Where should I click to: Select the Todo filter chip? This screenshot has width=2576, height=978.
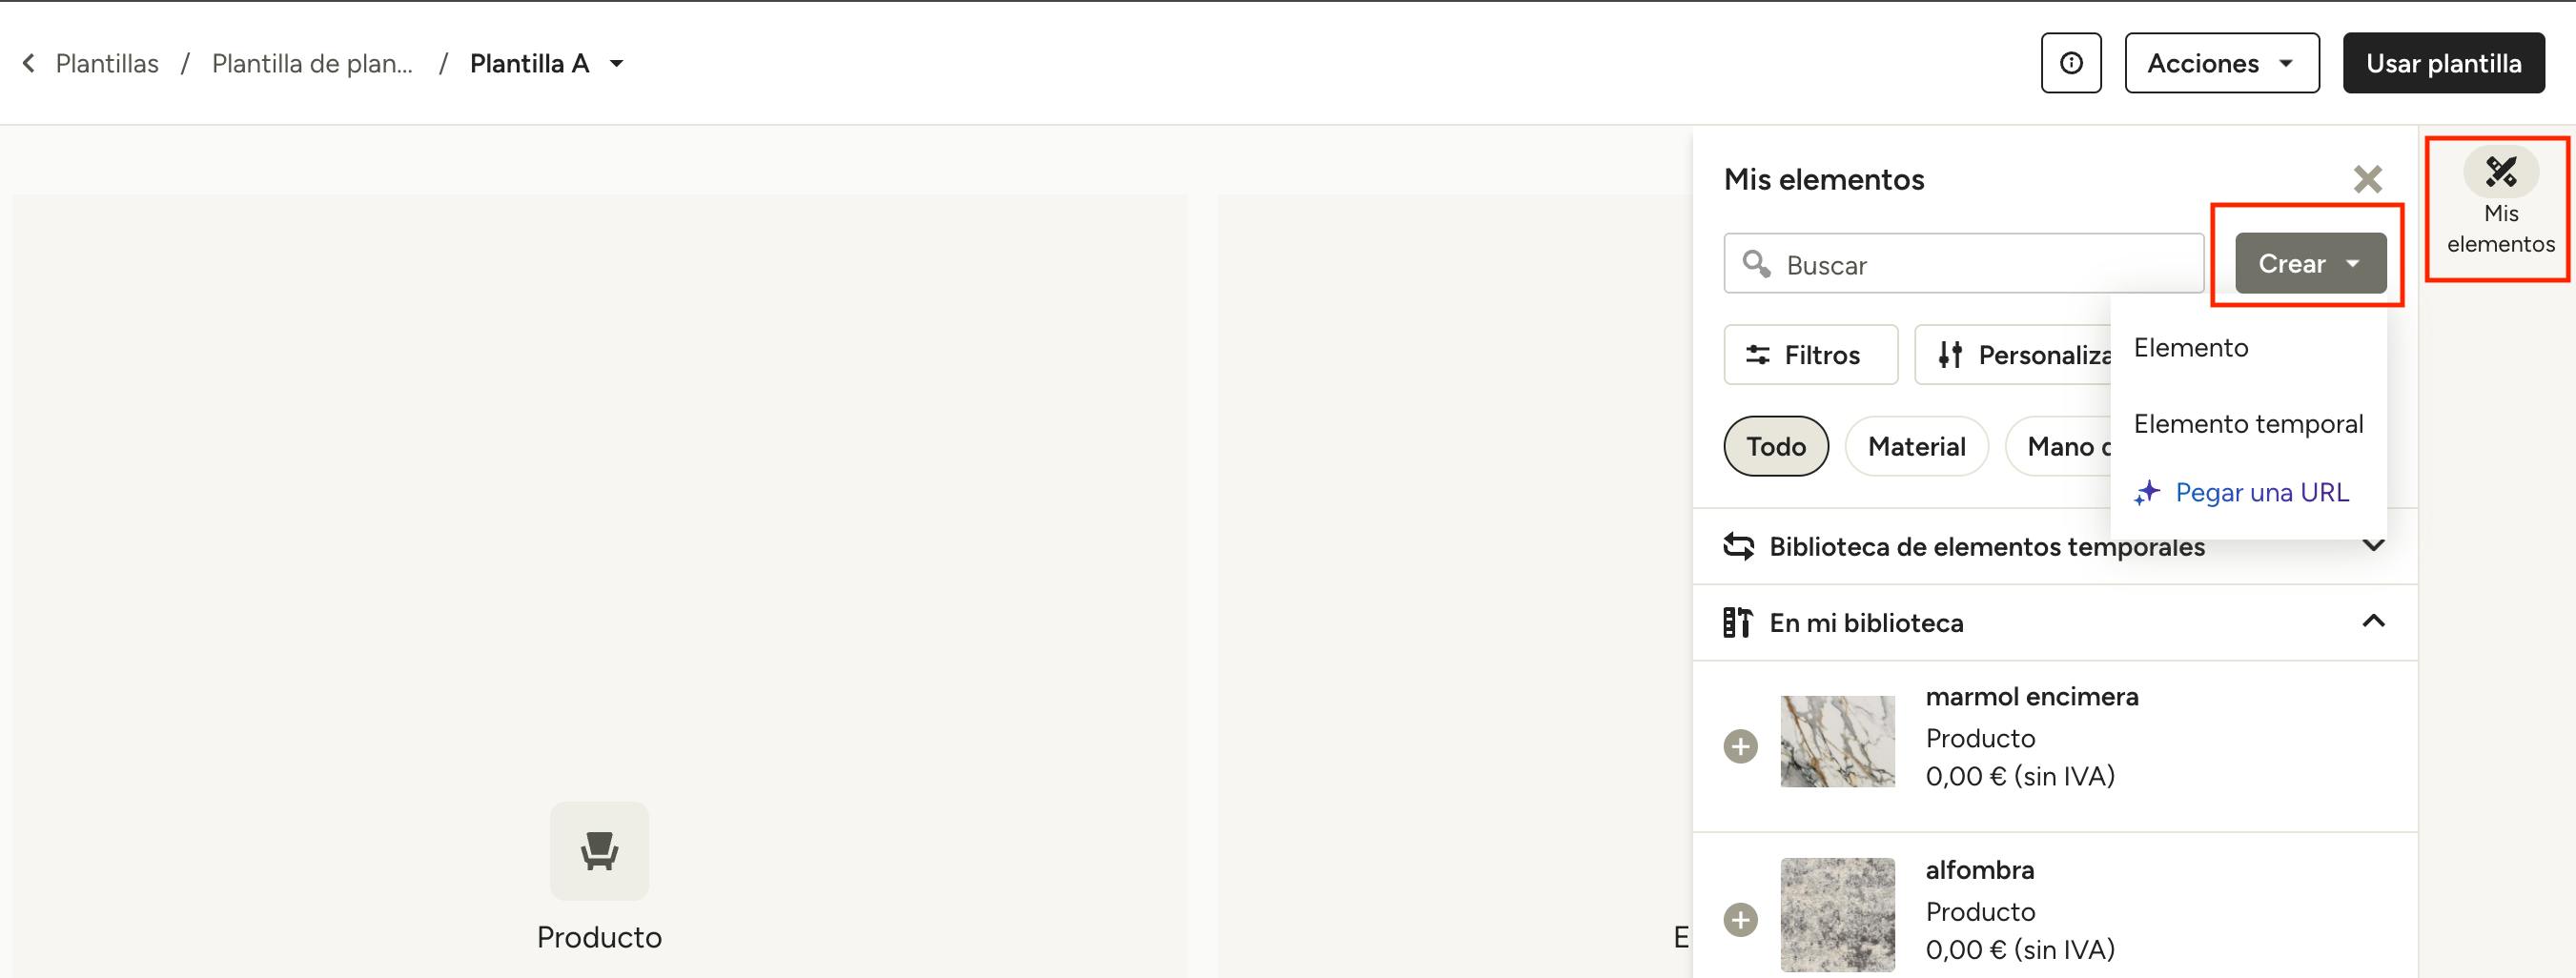pyautogui.click(x=1776, y=446)
